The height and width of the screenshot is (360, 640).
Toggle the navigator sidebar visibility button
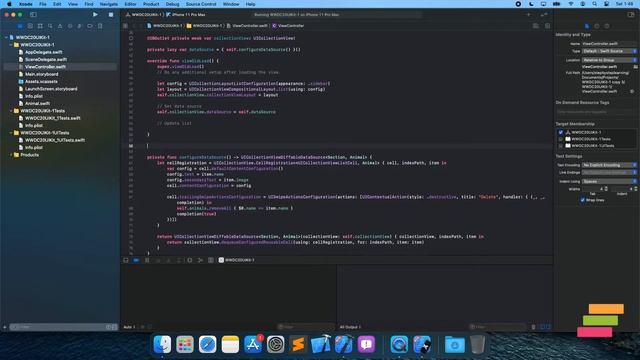click(33, 14)
